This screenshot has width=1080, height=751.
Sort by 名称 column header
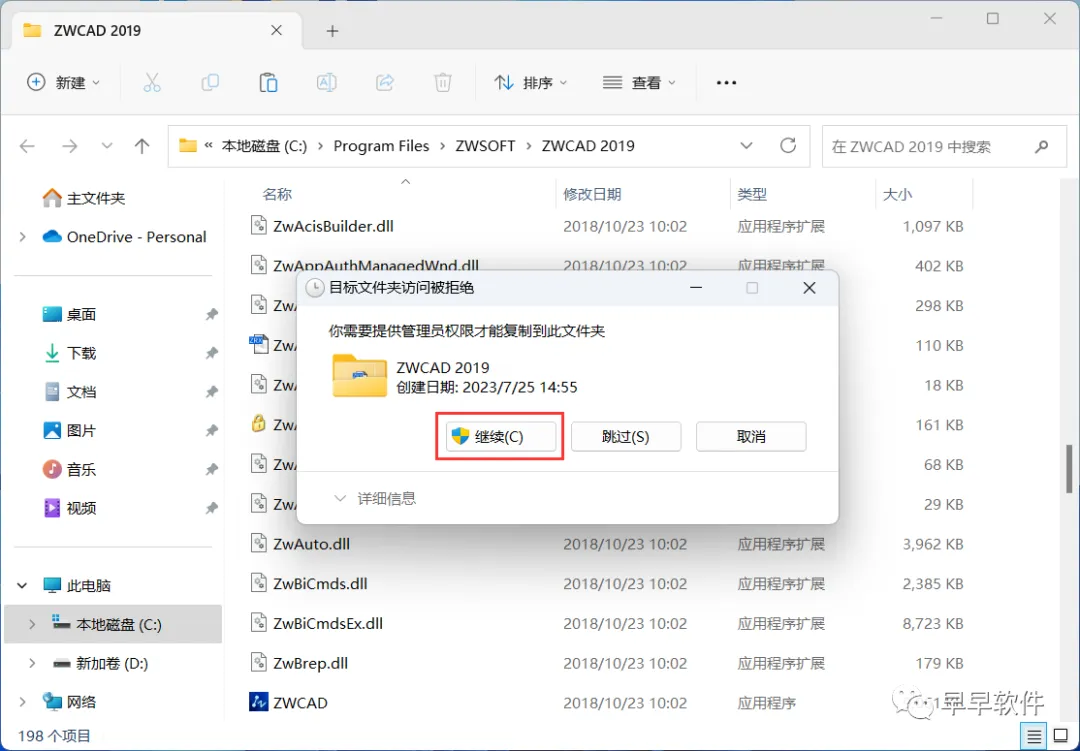coord(277,194)
